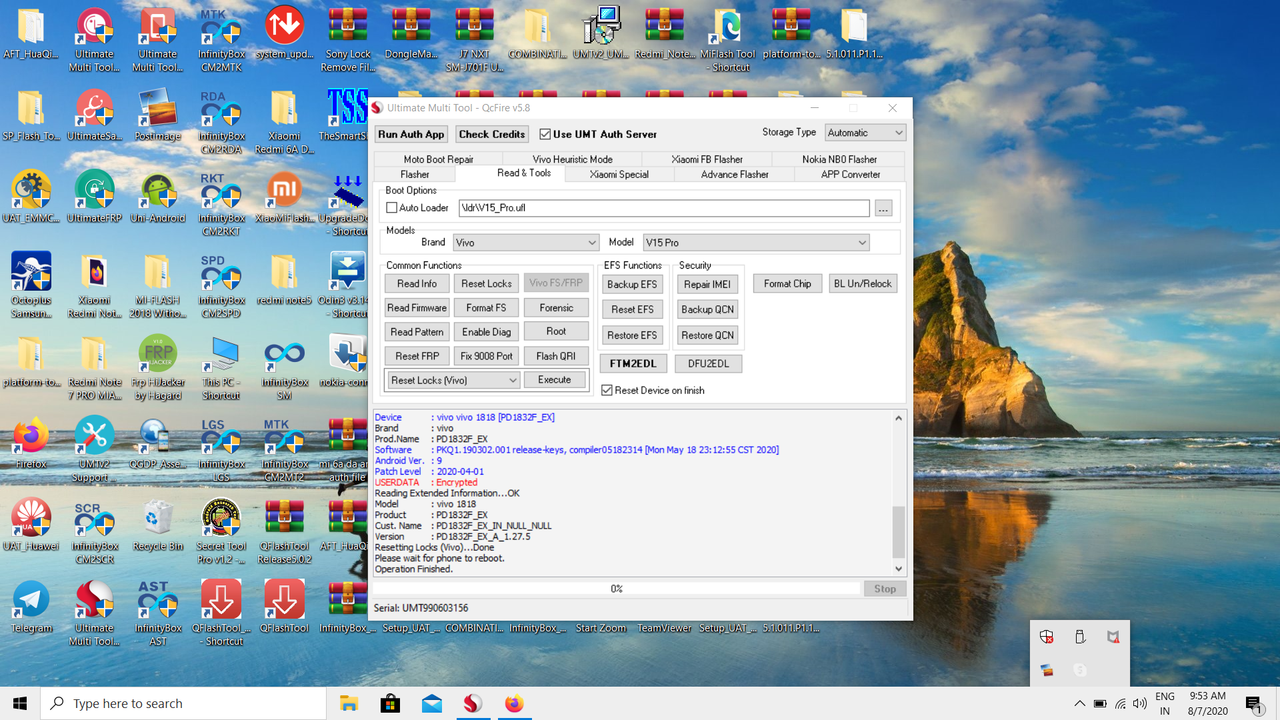Open the Storage Type dropdown

(x=864, y=131)
